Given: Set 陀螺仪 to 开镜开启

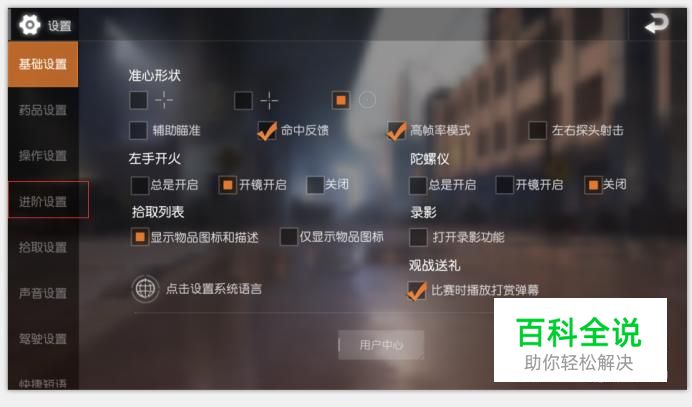Looking at the screenshot, I should coord(504,185).
